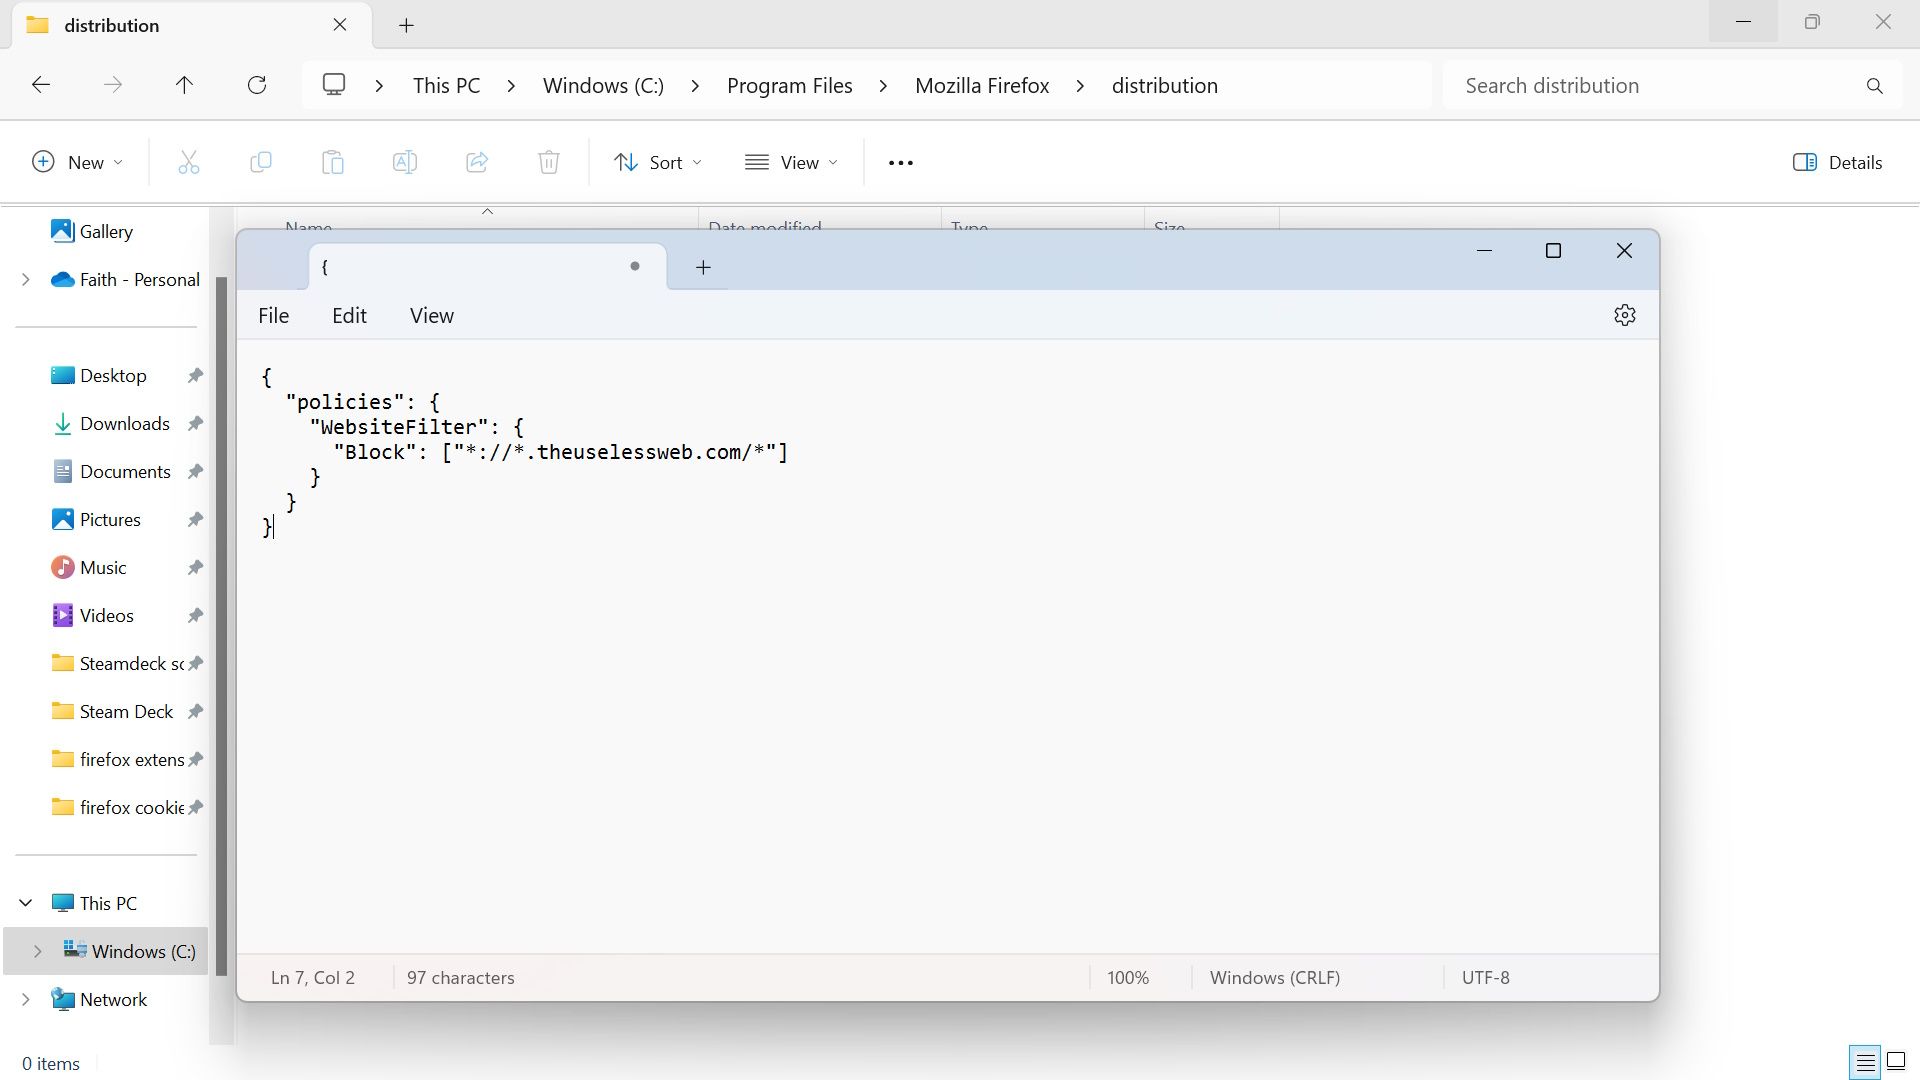Open a new Notepad tab
The height and width of the screenshot is (1080, 1920).
[703, 267]
